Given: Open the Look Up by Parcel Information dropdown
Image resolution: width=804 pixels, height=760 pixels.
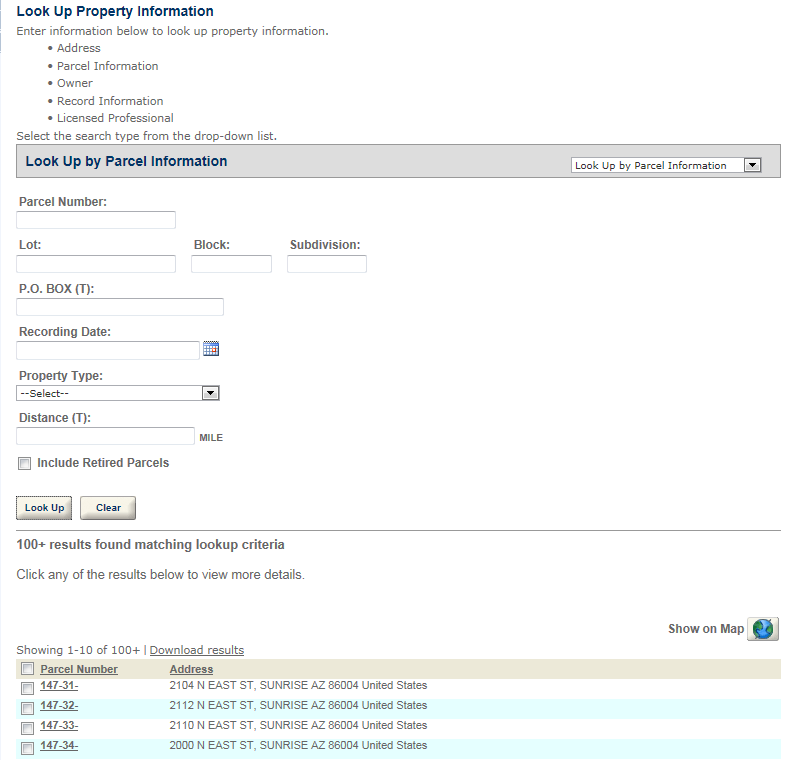Looking at the screenshot, I should 666,166.
